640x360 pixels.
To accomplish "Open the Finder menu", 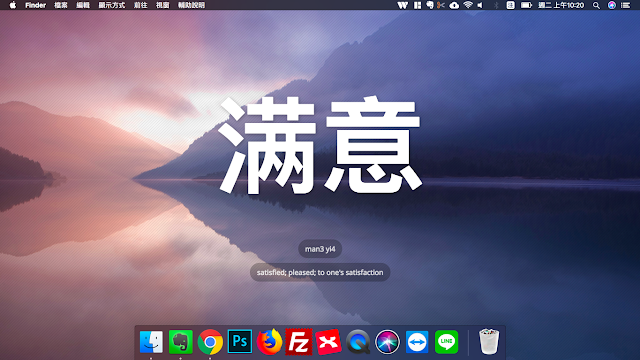I will [36, 5].
